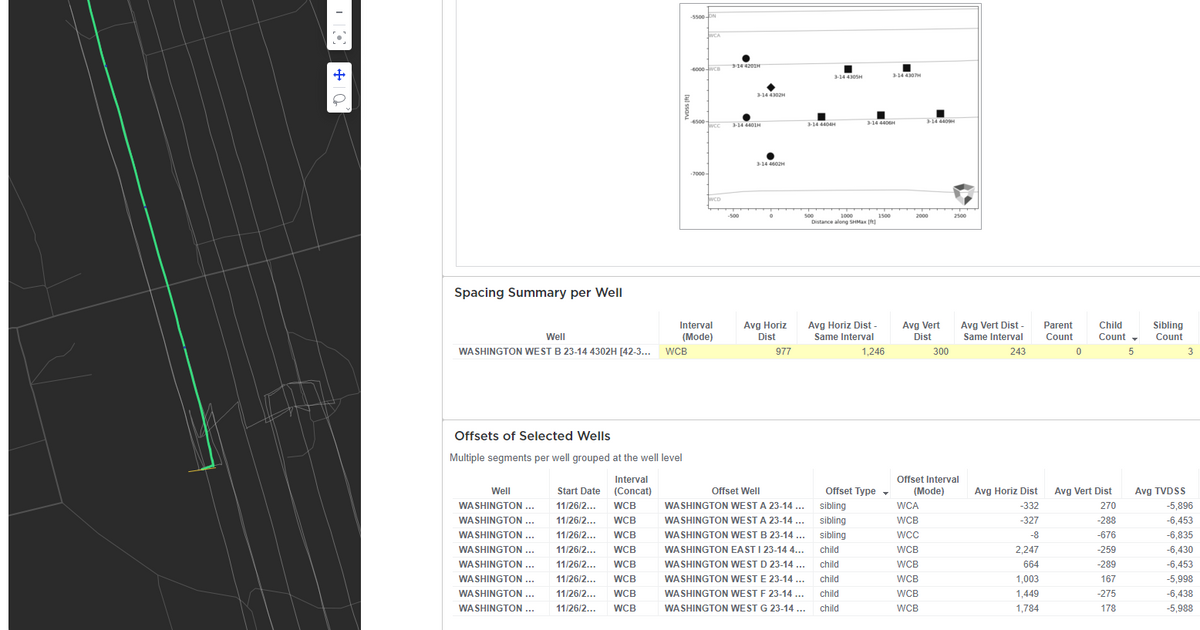Click the Avg Vert Dist header in Spacing Summary
Viewport: 1200px width, 630px height.
[923, 331]
